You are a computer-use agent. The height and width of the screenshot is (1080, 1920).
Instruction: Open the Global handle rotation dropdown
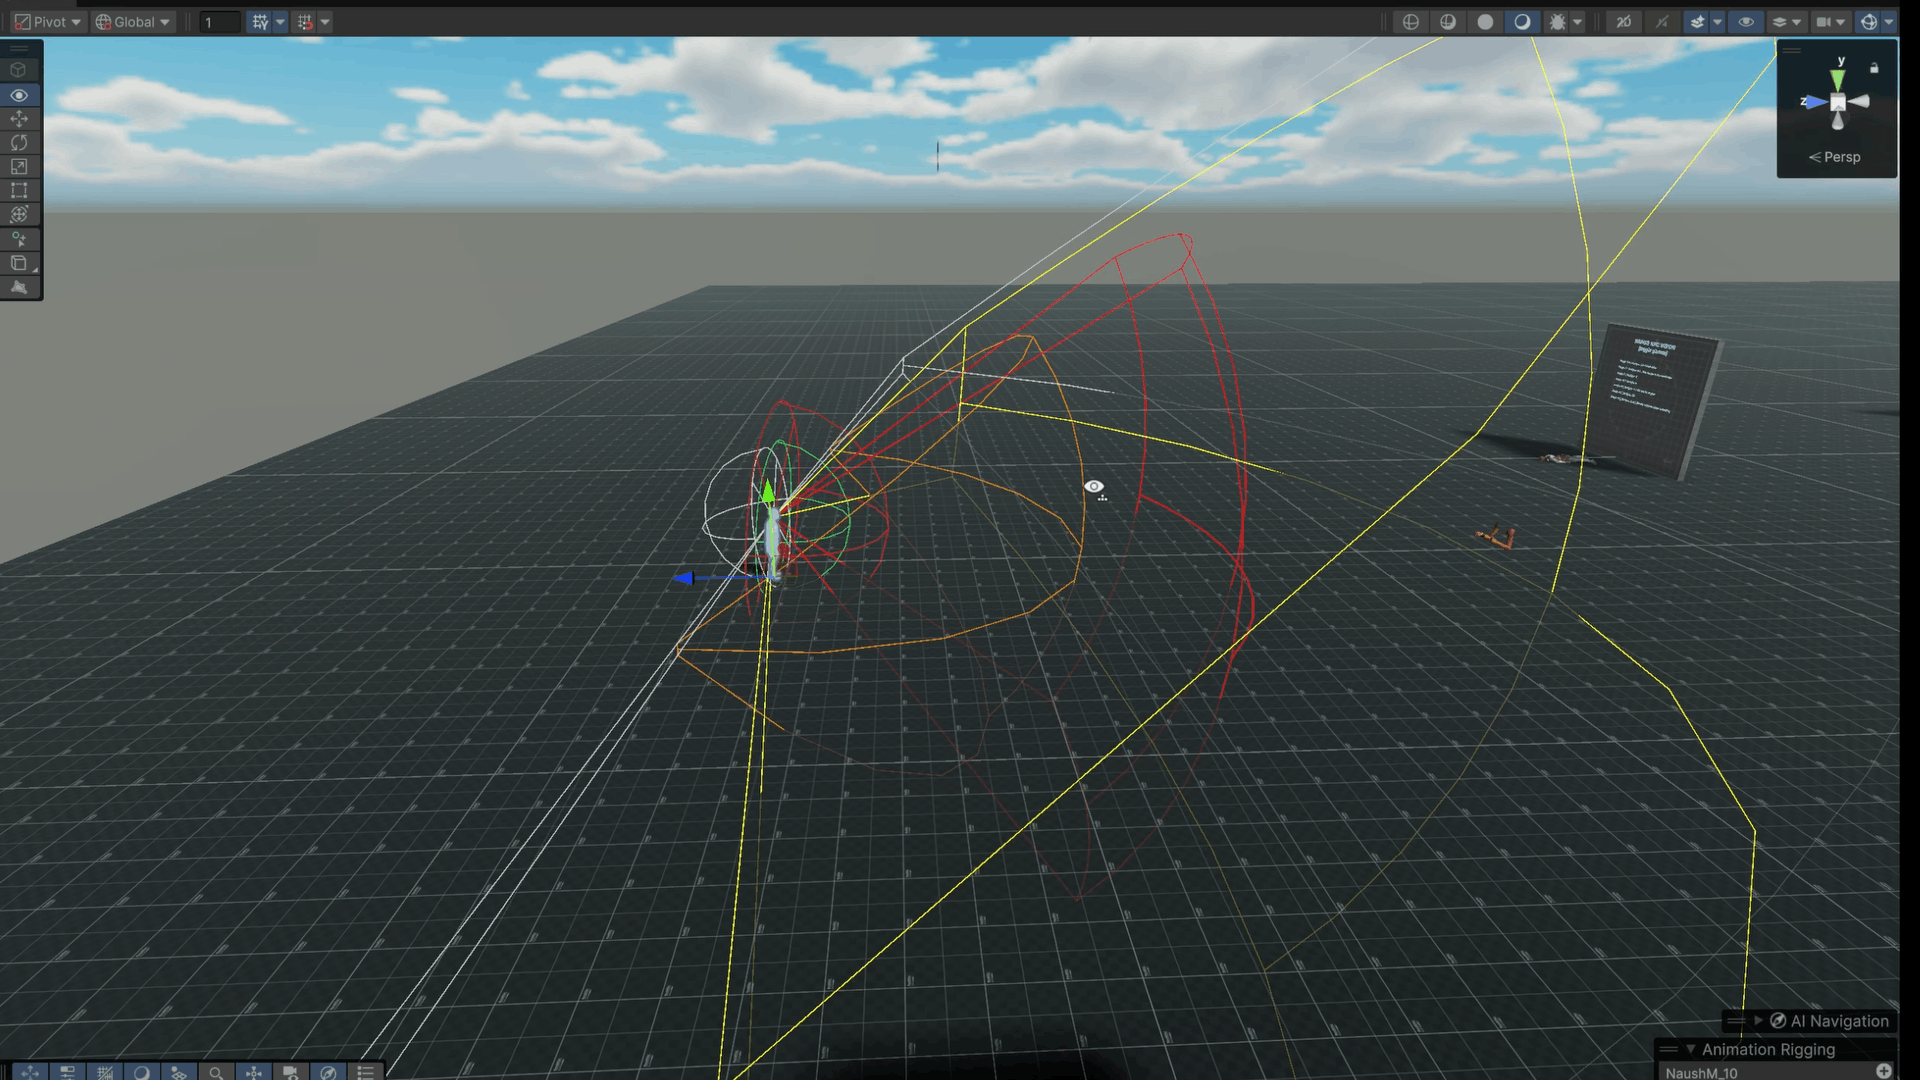[x=133, y=22]
